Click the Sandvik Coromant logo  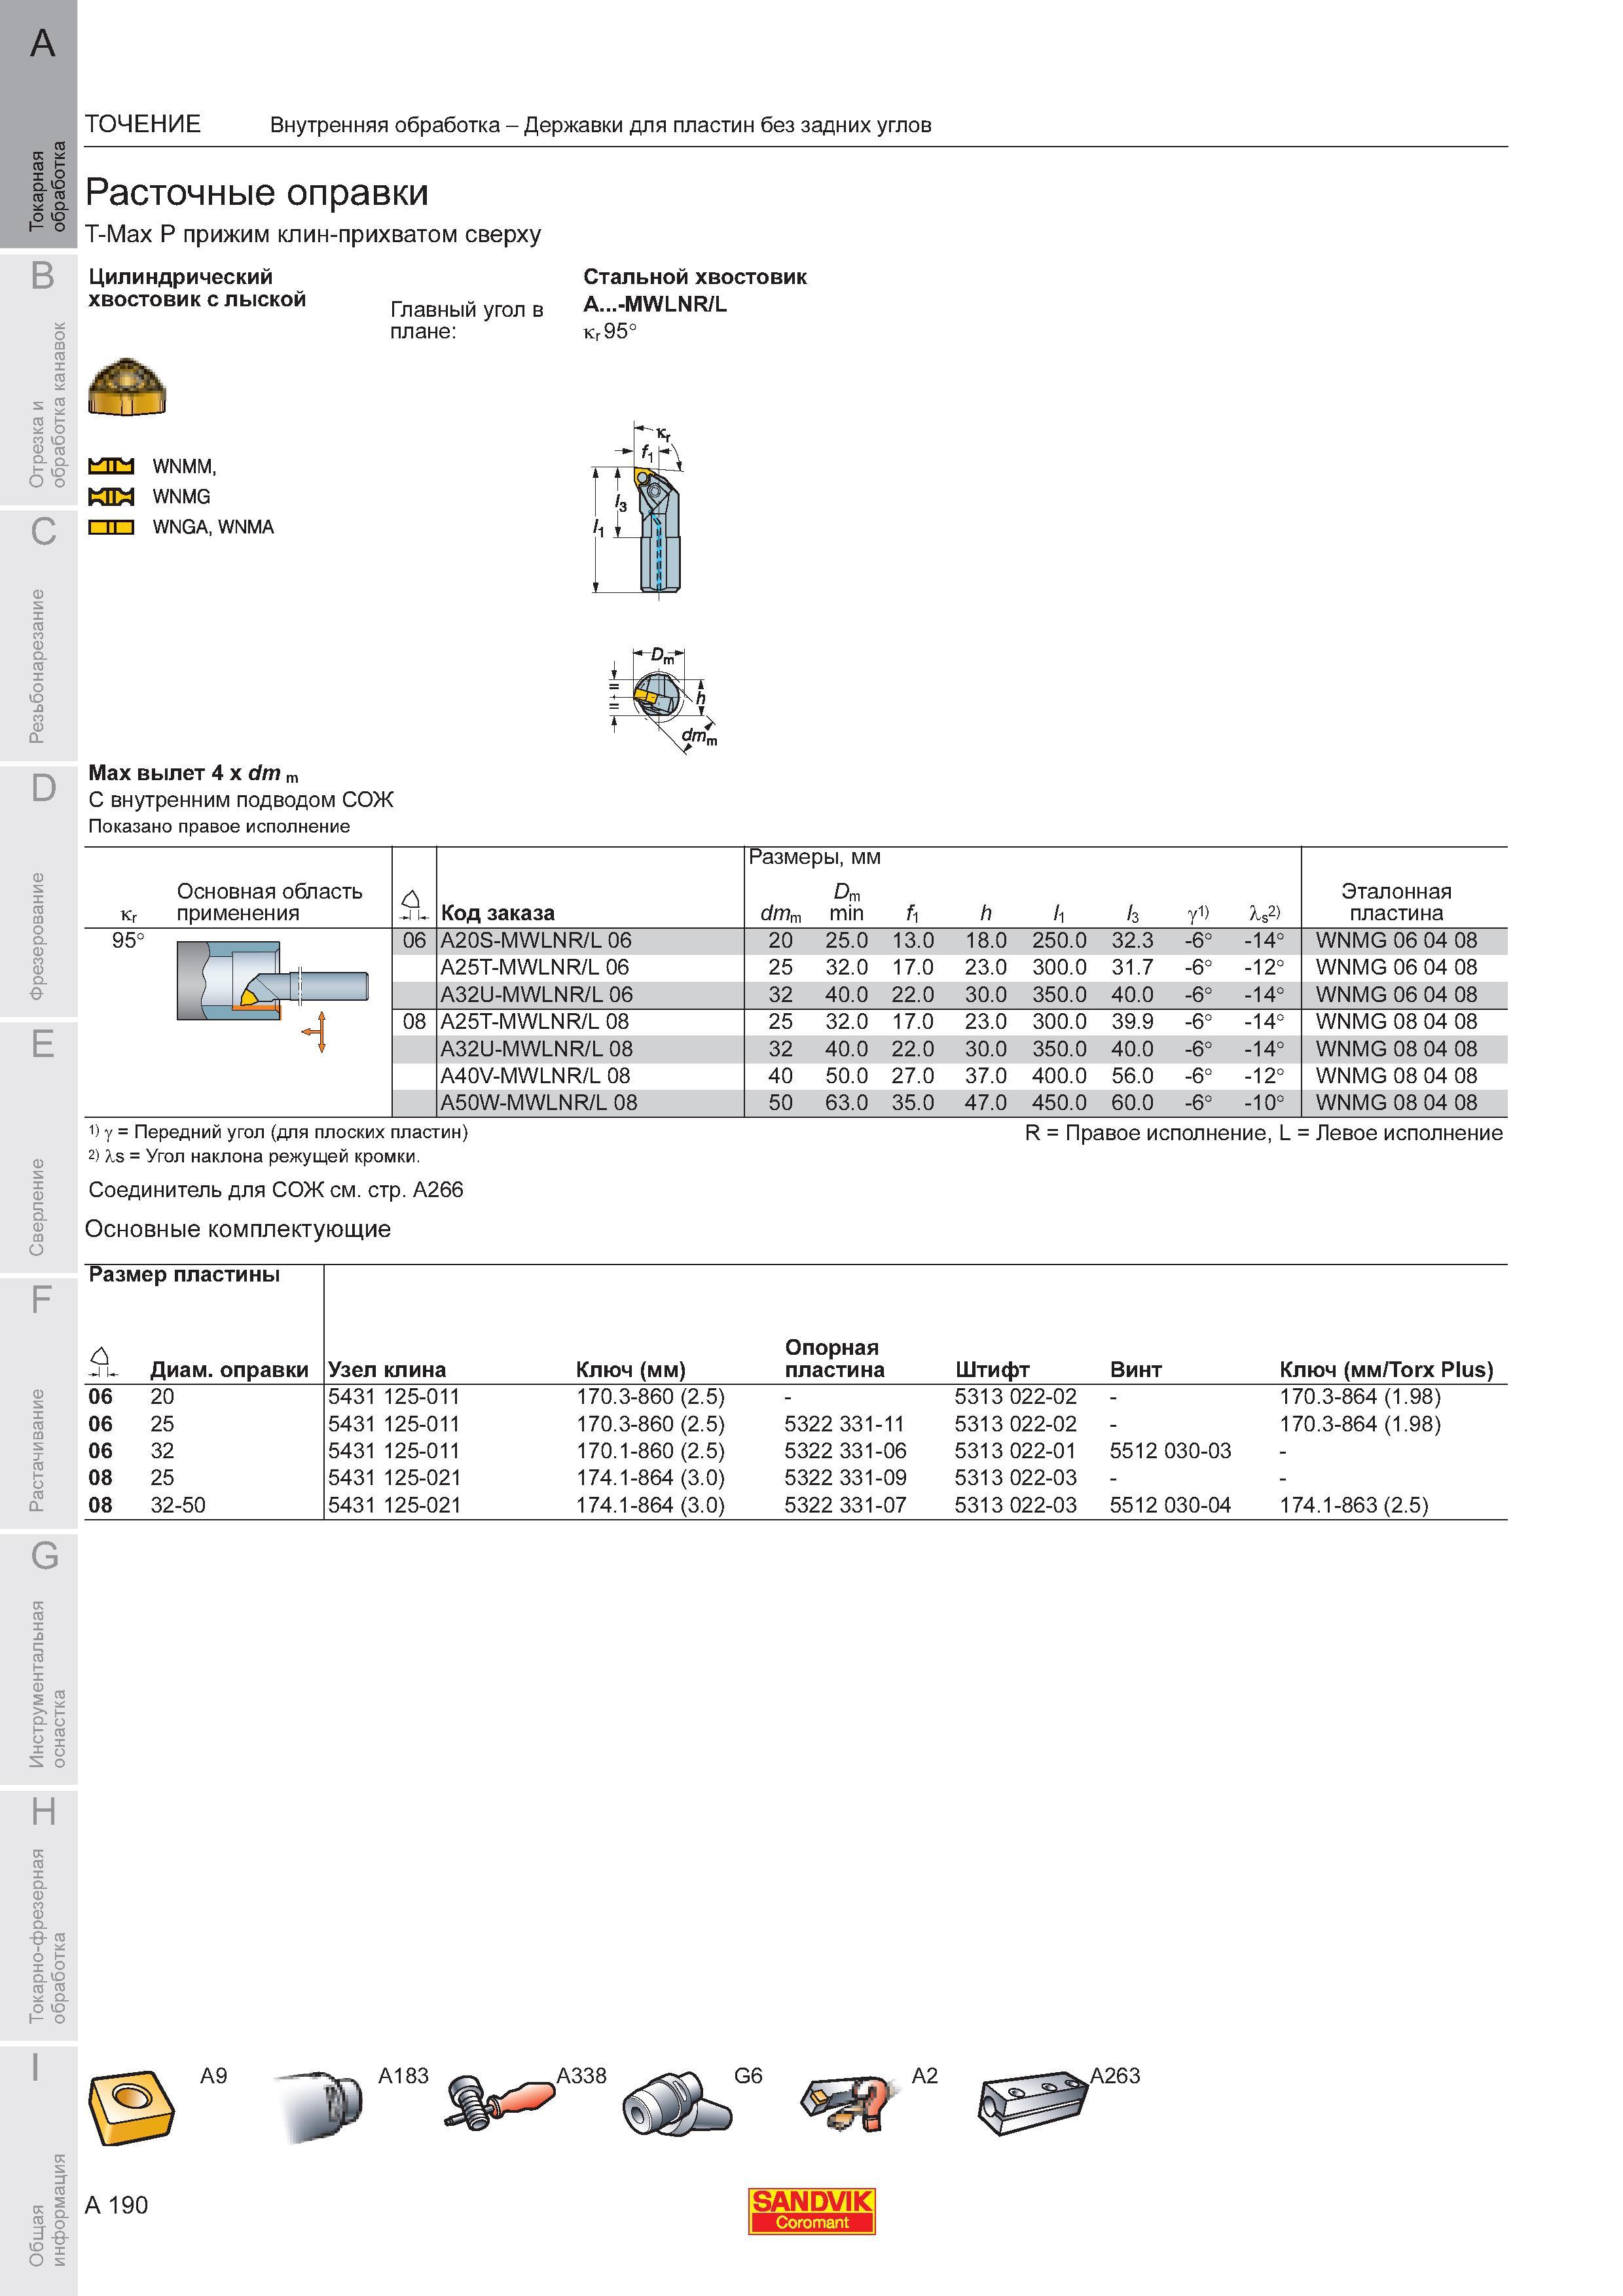click(x=812, y=2211)
